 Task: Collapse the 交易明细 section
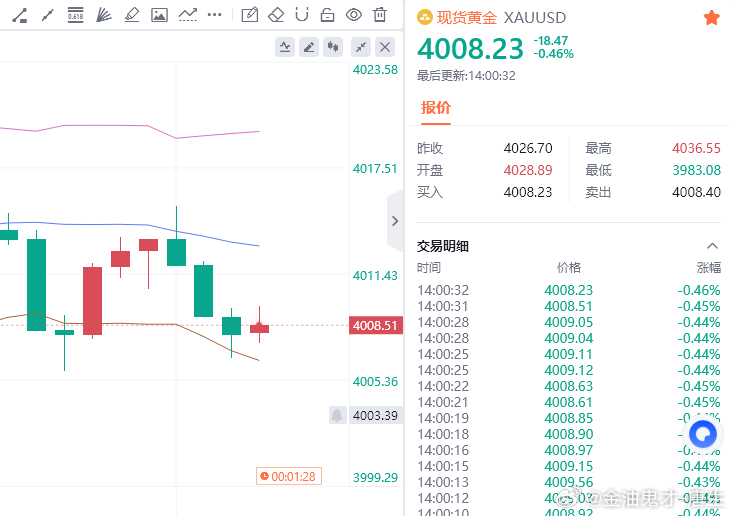[x=712, y=246]
